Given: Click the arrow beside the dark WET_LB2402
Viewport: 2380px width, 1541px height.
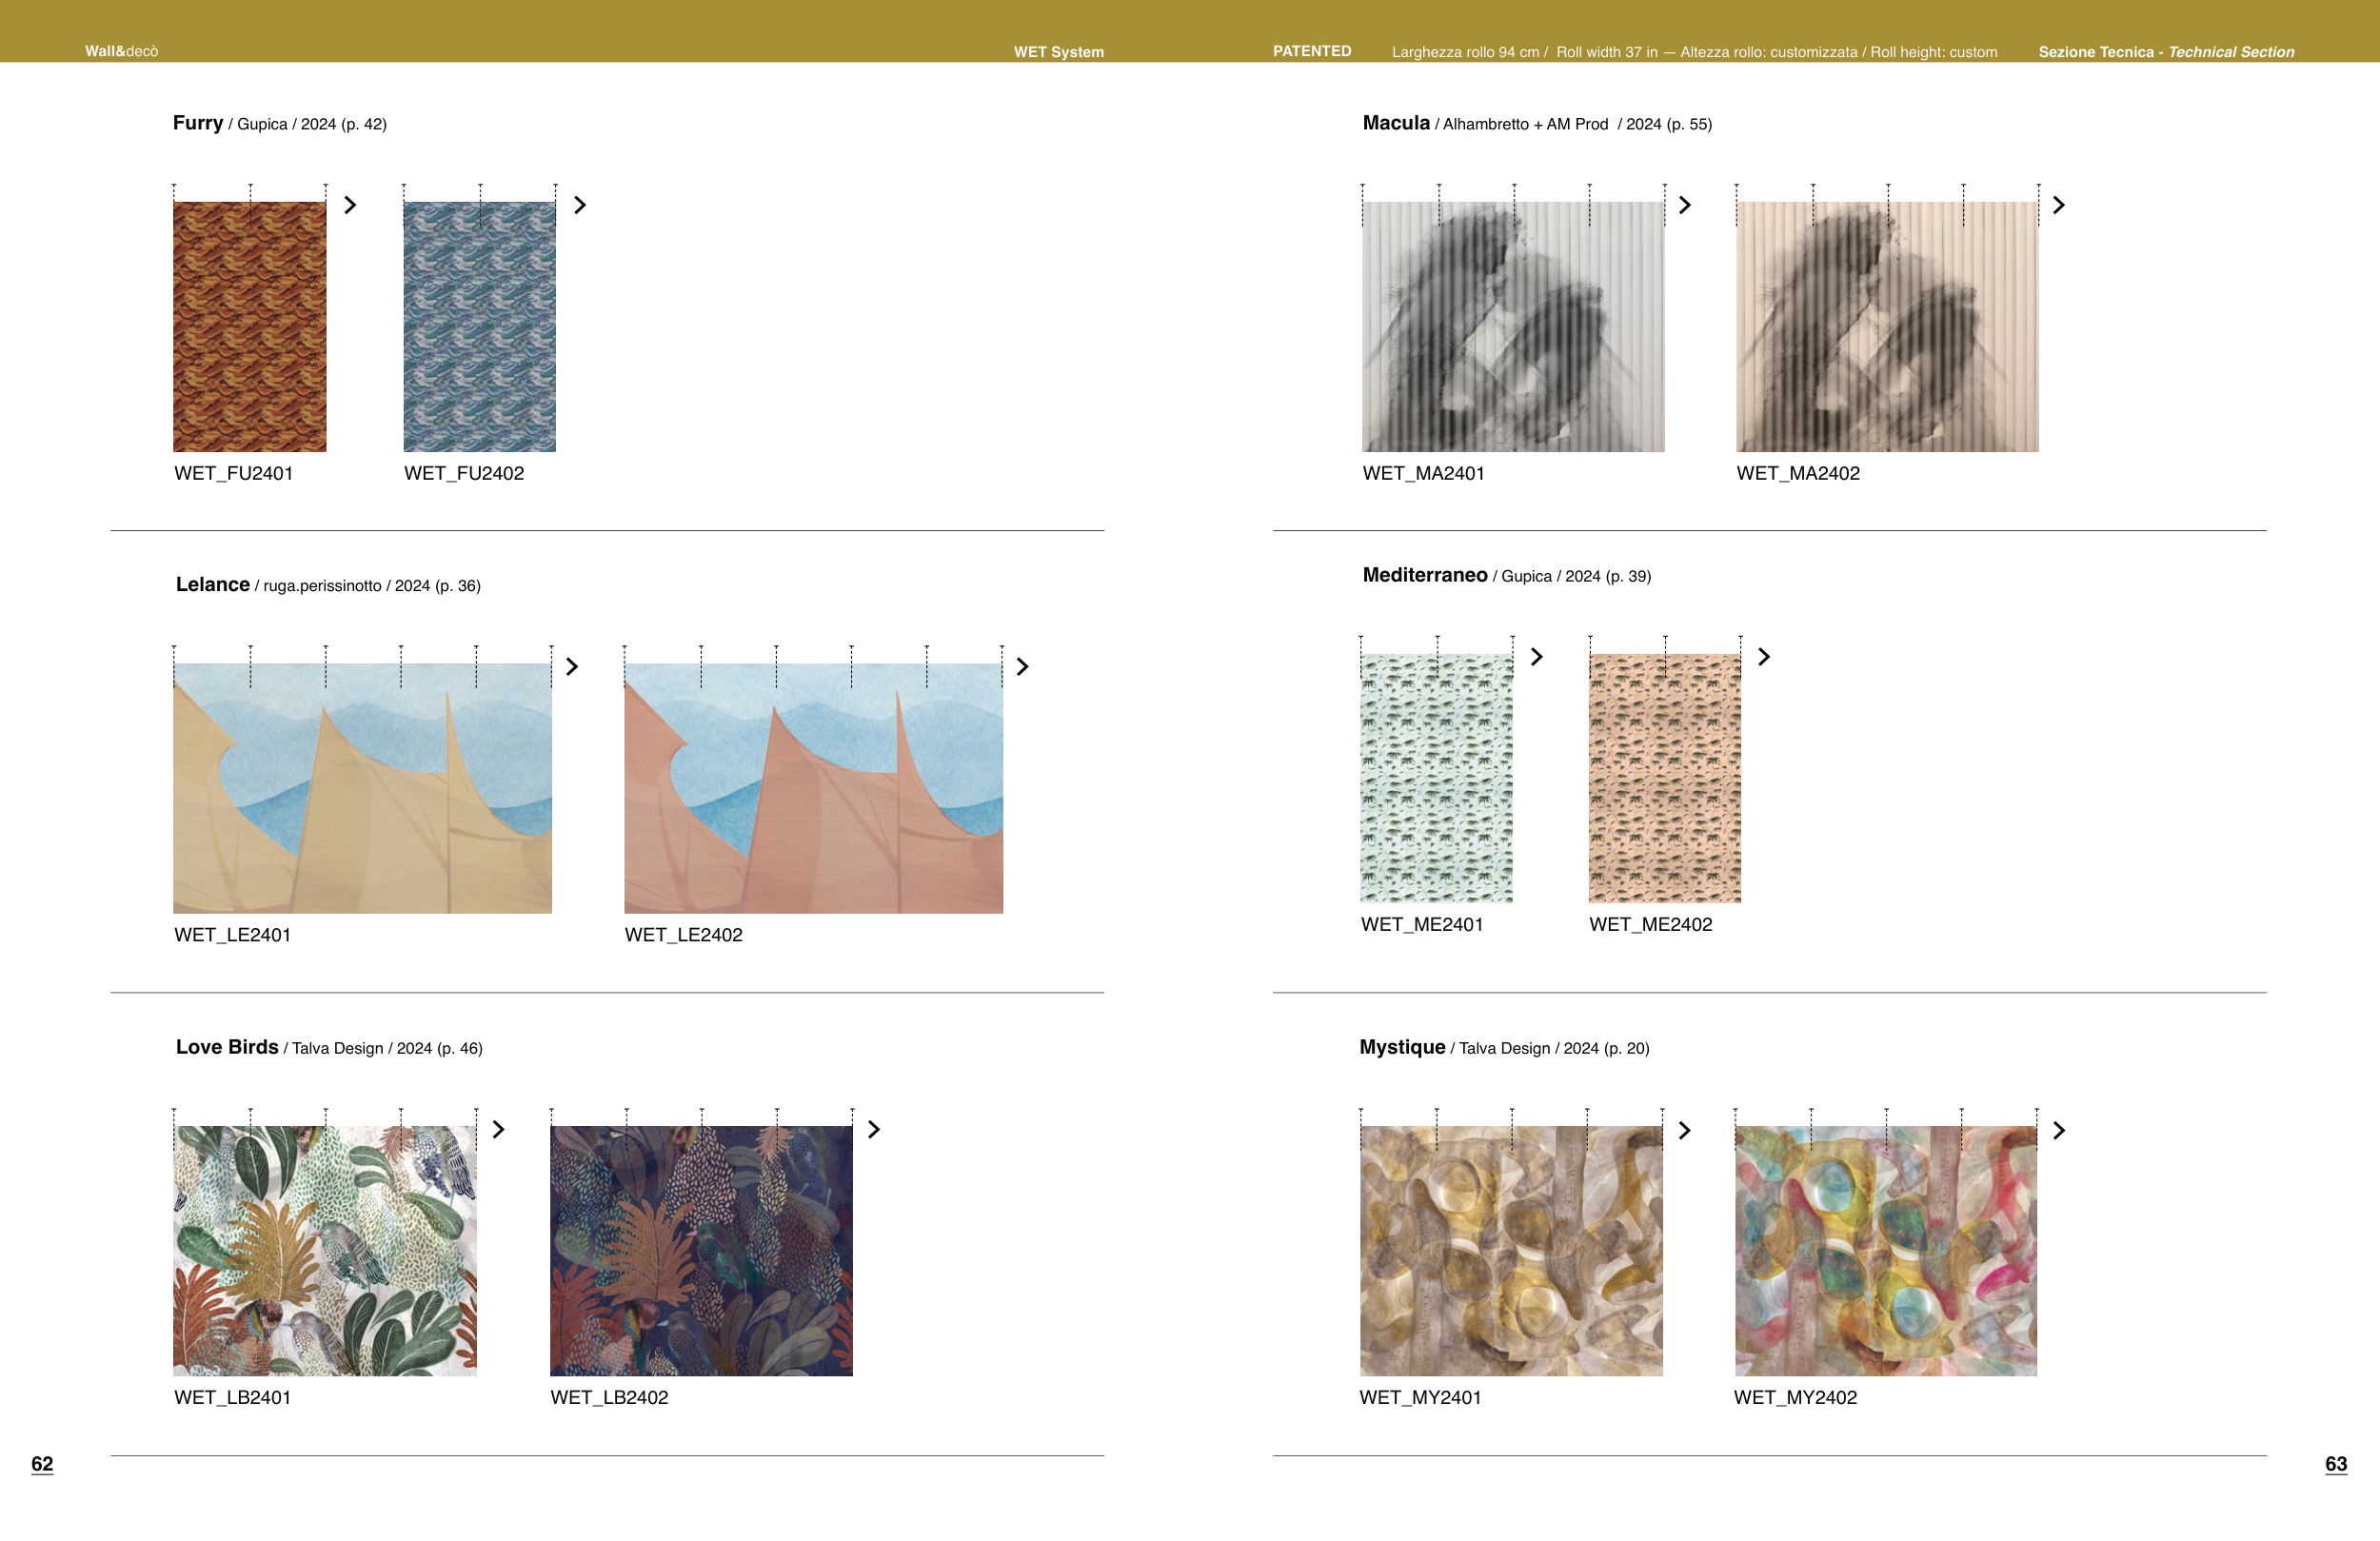Looking at the screenshot, I should (x=874, y=1130).
